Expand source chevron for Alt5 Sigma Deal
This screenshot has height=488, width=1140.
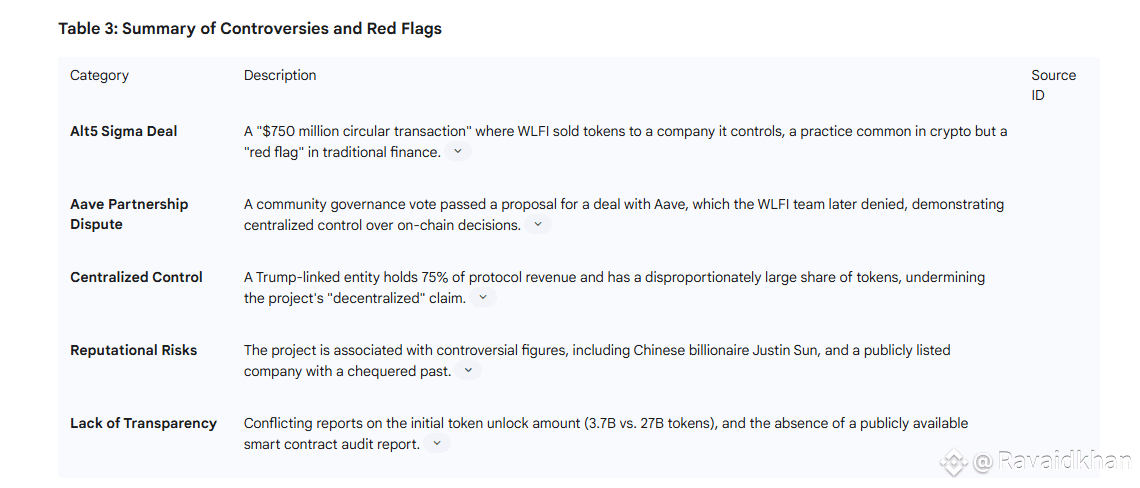click(x=457, y=152)
